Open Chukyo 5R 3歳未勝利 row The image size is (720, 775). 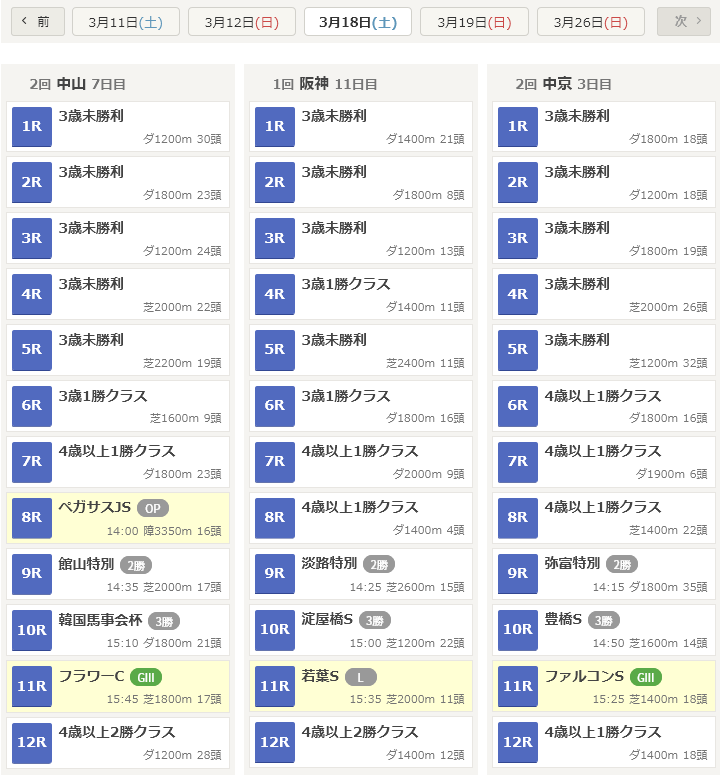604,350
